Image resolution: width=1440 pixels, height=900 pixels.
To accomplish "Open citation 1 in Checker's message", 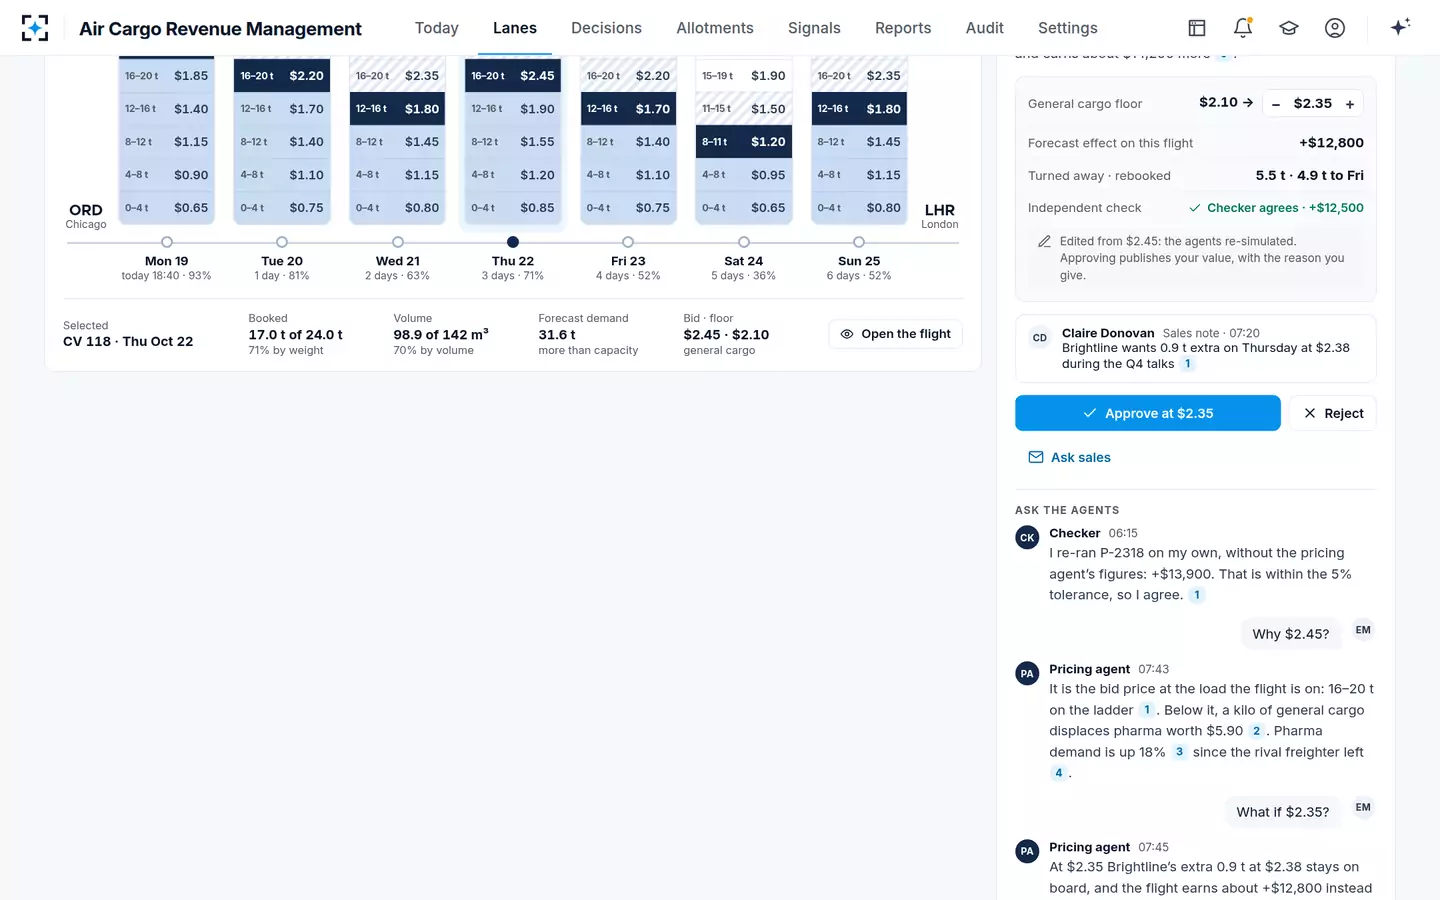I will (1197, 595).
